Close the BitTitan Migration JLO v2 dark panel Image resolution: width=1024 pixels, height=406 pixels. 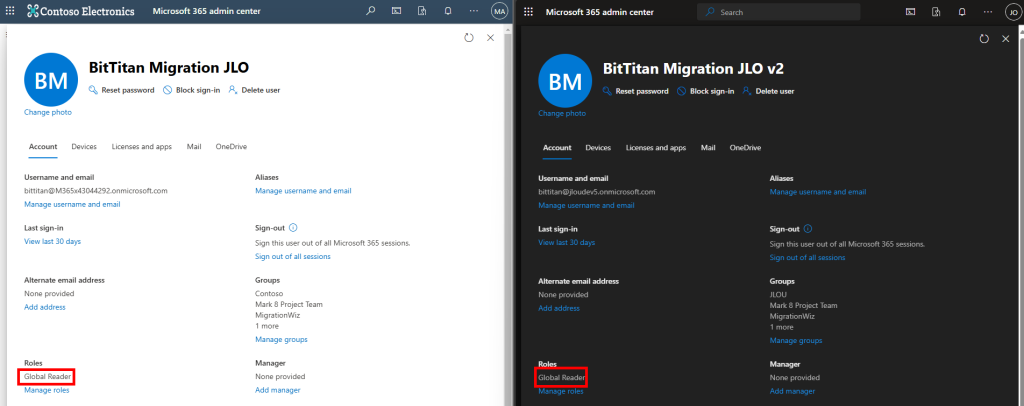(1006, 39)
